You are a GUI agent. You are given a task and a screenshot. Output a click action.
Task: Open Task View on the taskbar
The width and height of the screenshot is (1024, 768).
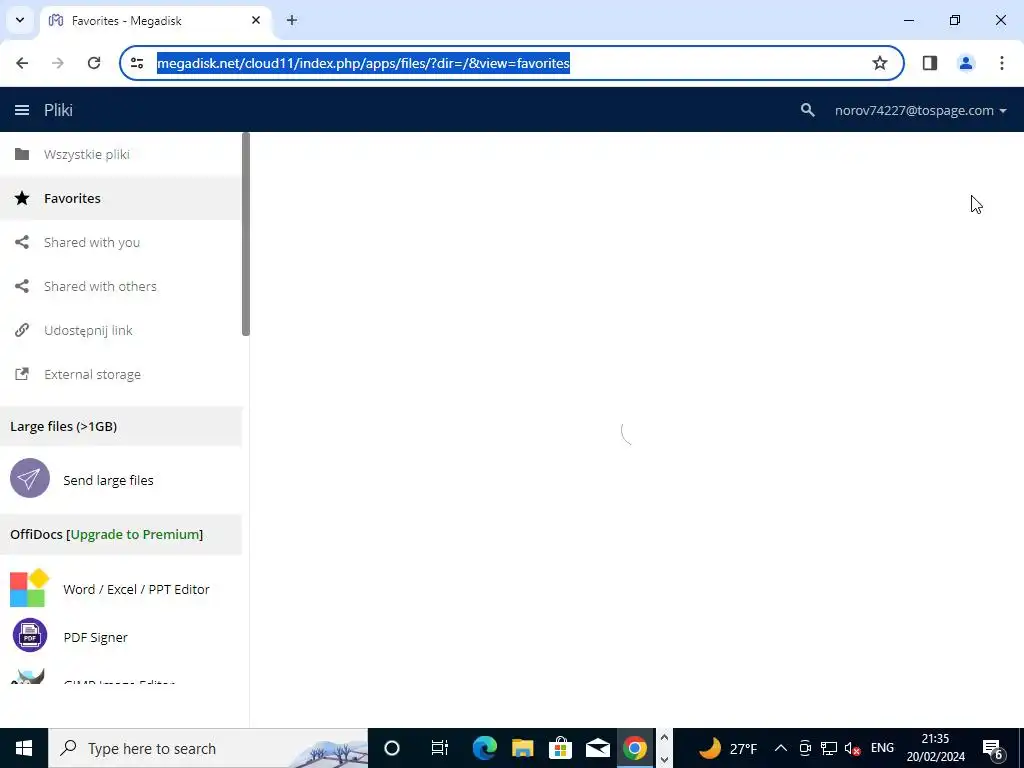pos(440,748)
